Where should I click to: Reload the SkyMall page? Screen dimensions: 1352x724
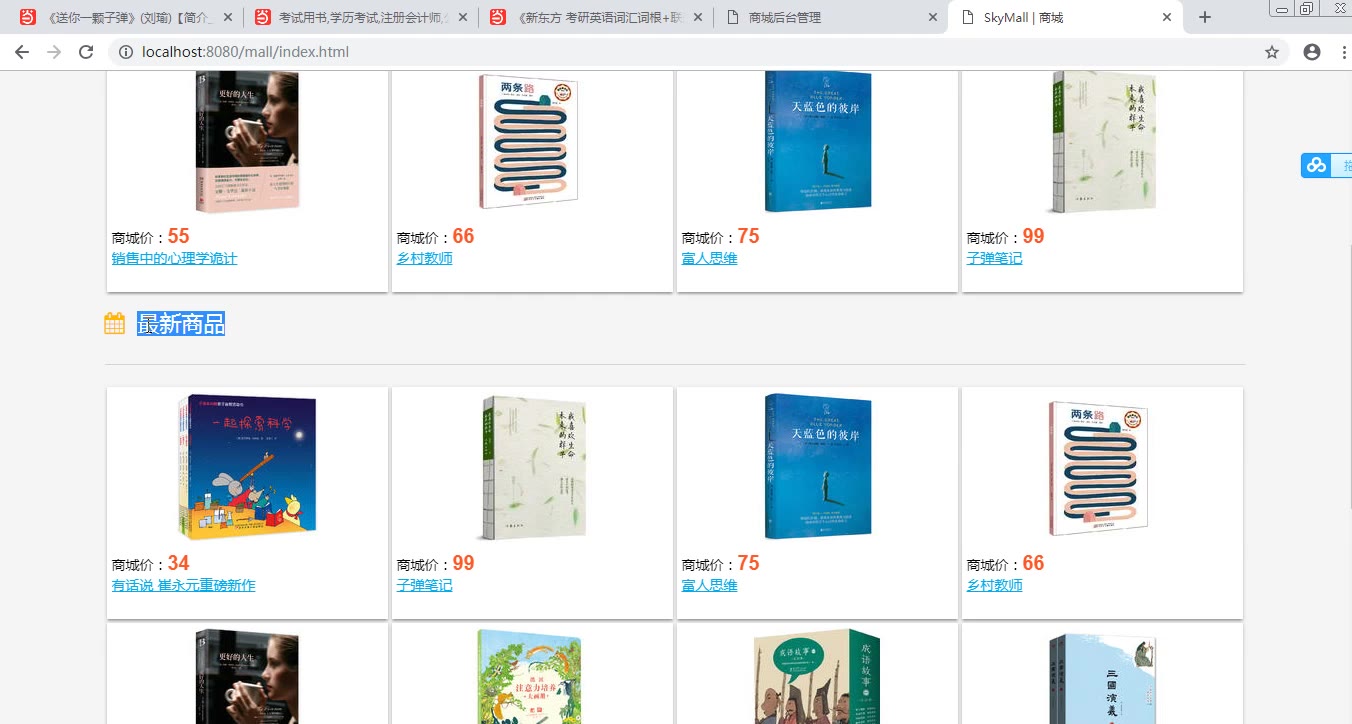pos(86,52)
